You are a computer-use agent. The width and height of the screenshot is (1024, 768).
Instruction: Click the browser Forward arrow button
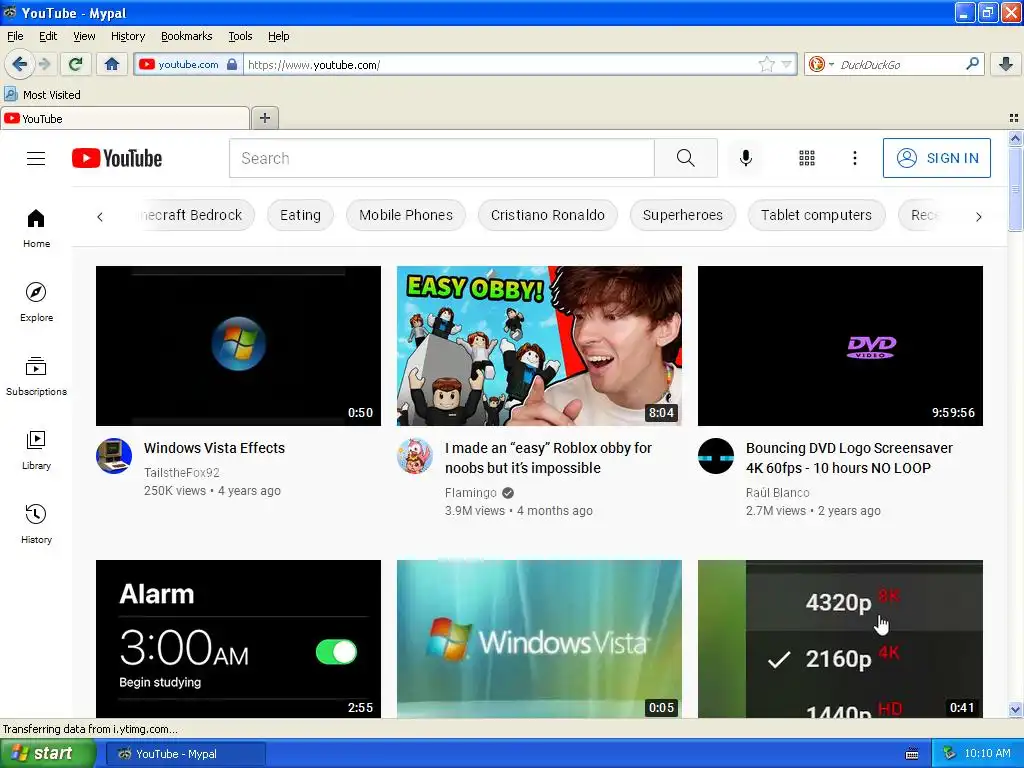click(44, 64)
